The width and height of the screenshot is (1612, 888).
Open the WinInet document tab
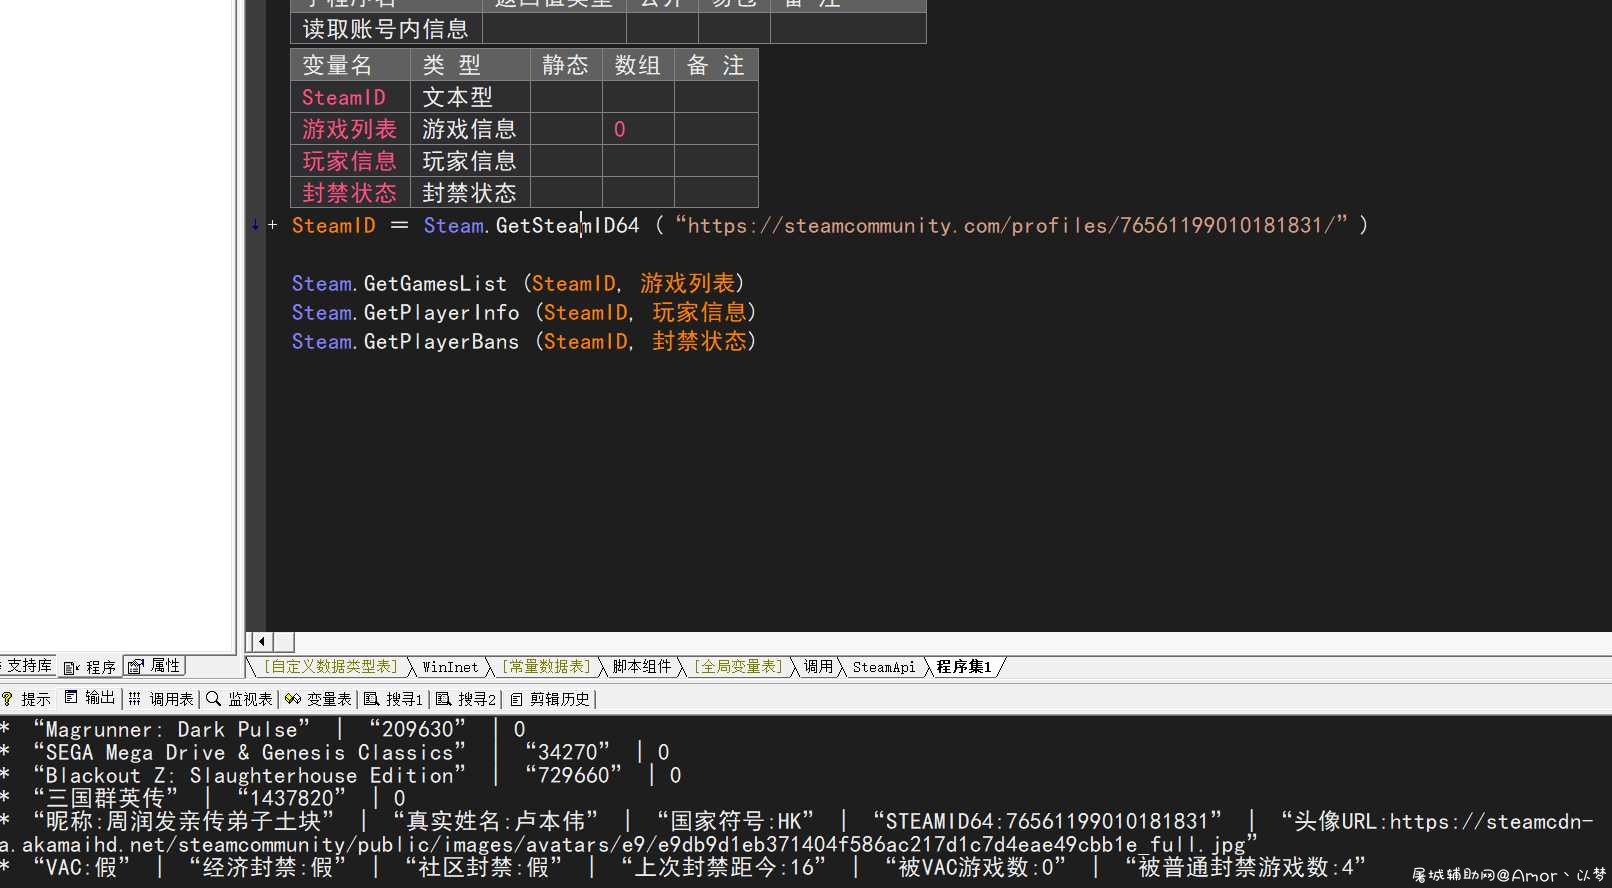(450, 667)
